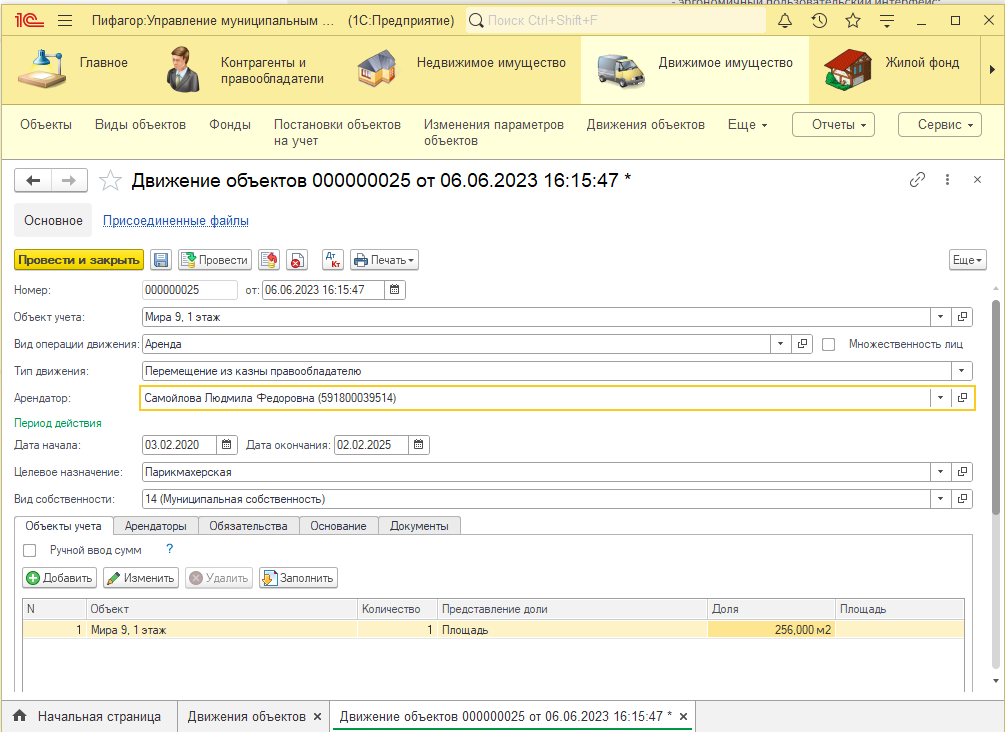
Task: Open the Арендатор linked record
Action: (x=962, y=398)
